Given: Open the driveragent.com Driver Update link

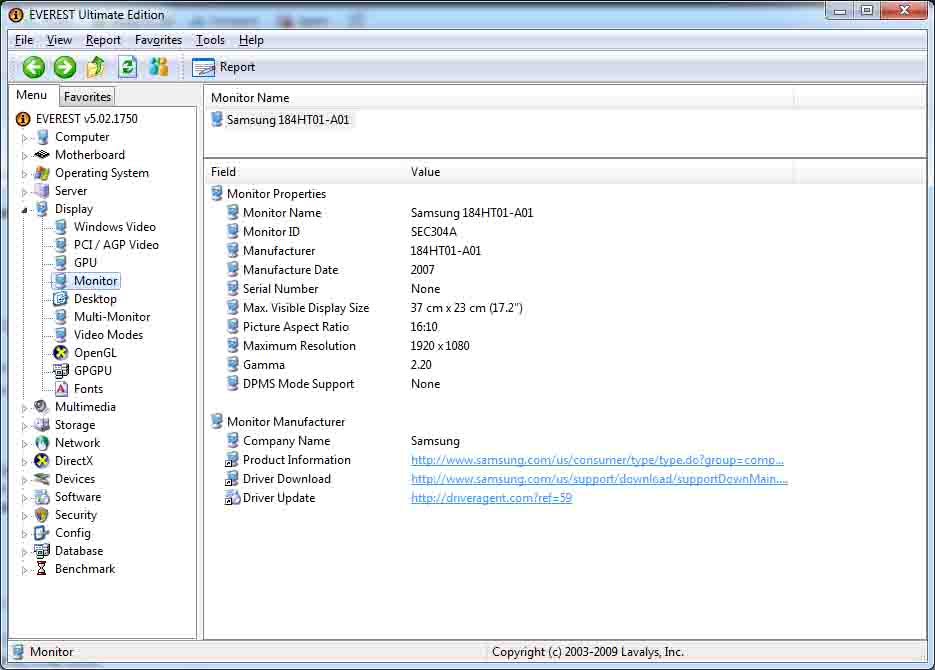Looking at the screenshot, I should (491, 498).
